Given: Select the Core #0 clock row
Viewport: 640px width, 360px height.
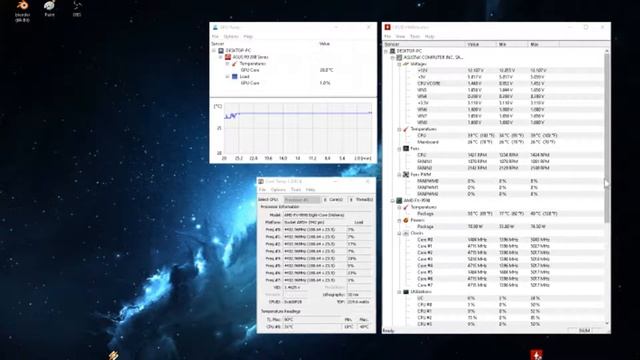Looking at the screenshot, I should click(x=509, y=240).
